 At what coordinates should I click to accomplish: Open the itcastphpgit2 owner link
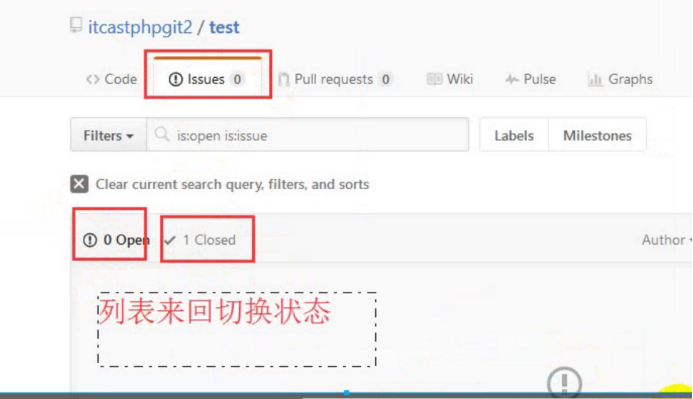(140, 27)
